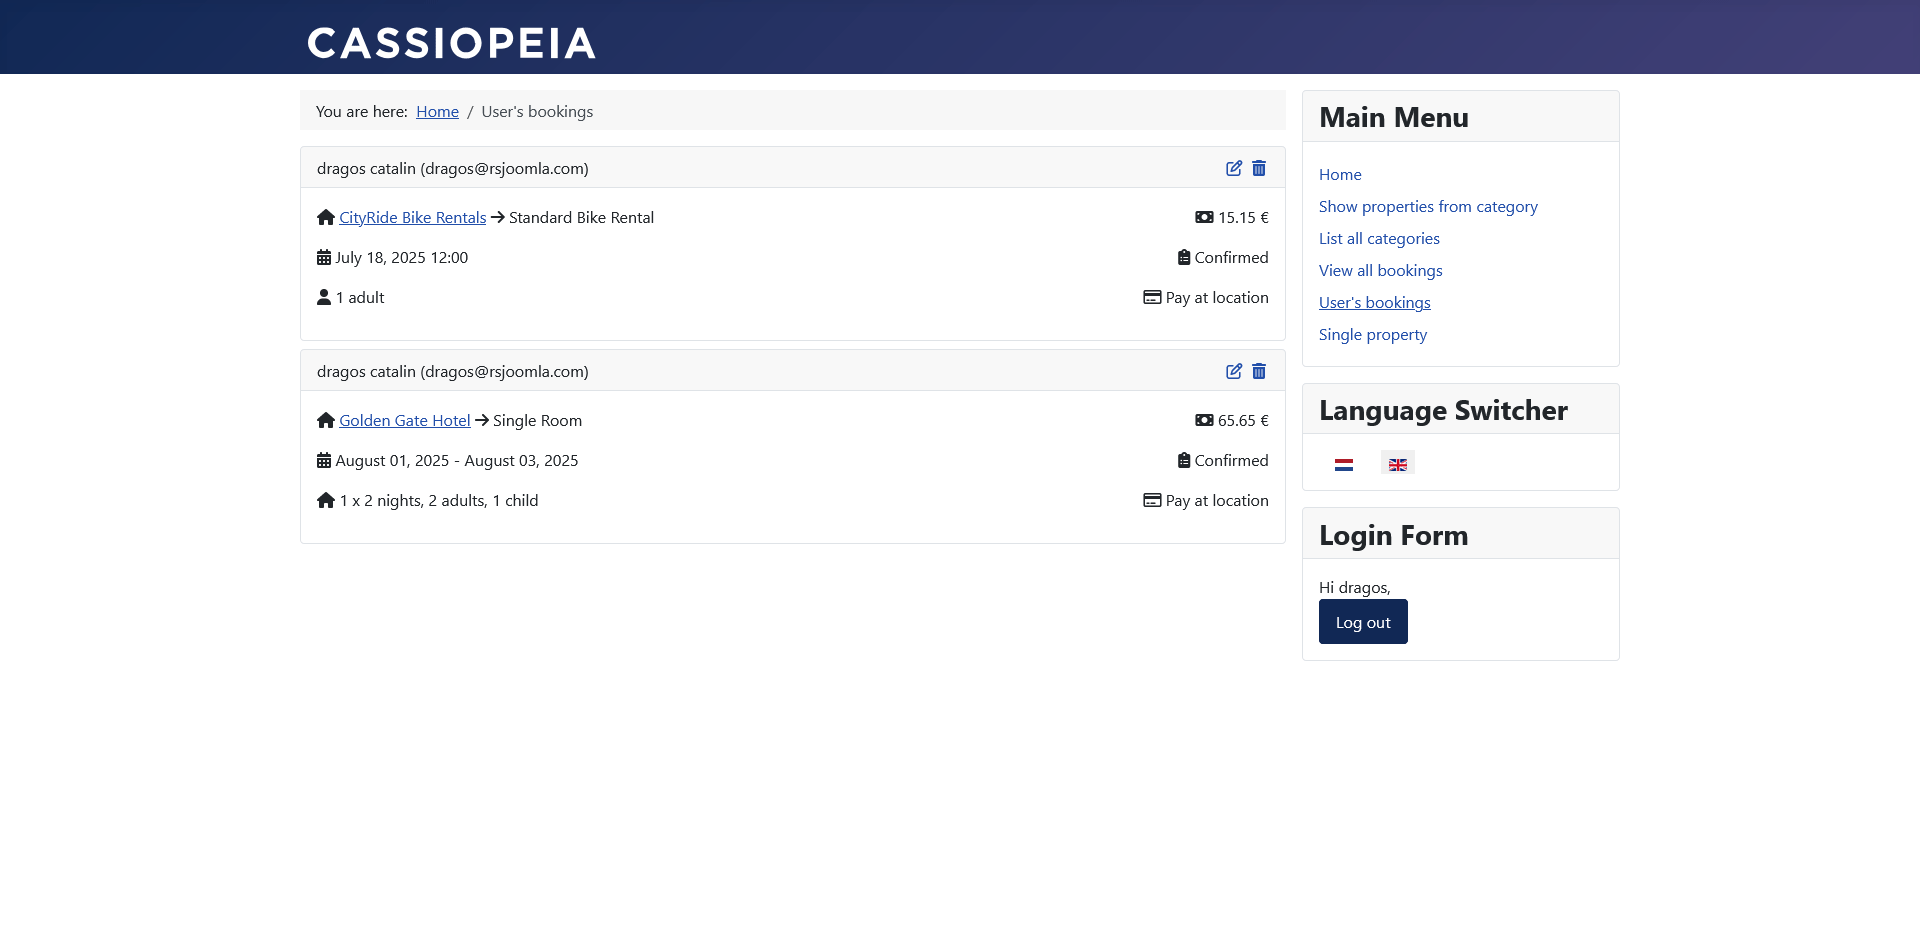The width and height of the screenshot is (1920, 947).
Task: Click card icon of bike rental Pay at location
Action: coord(1152,297)
